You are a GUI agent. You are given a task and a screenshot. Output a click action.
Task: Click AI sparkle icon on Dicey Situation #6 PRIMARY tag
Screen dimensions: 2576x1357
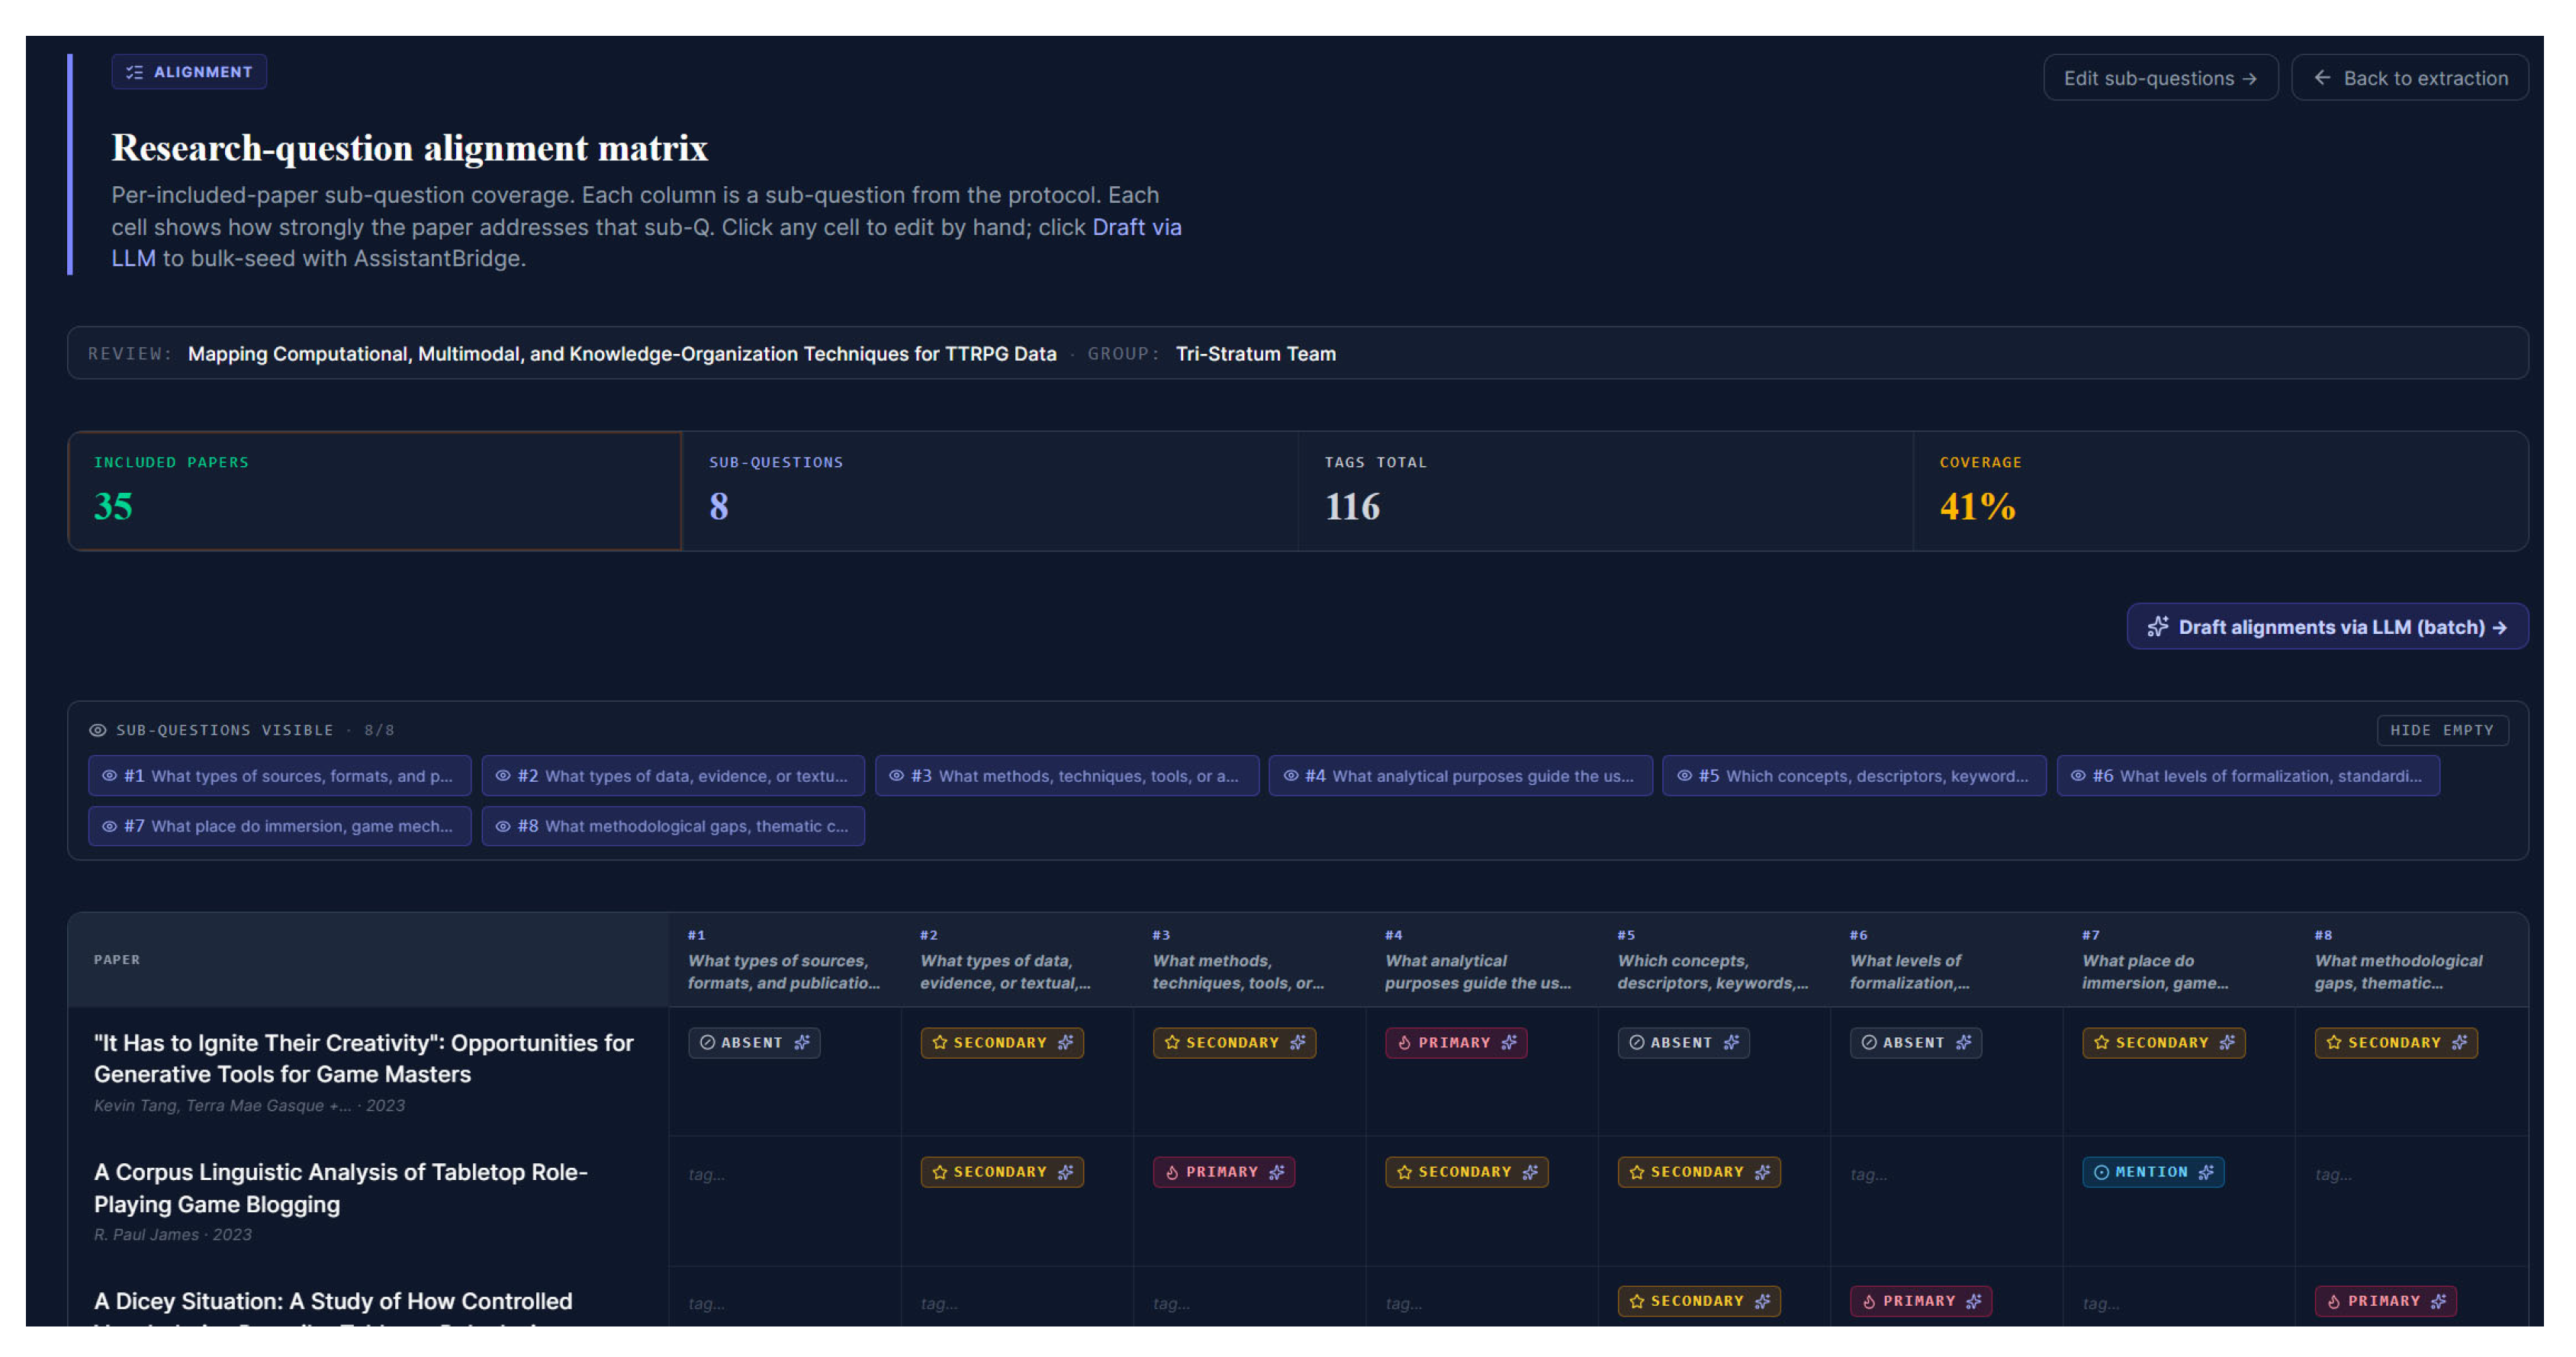(1974, 1301)
